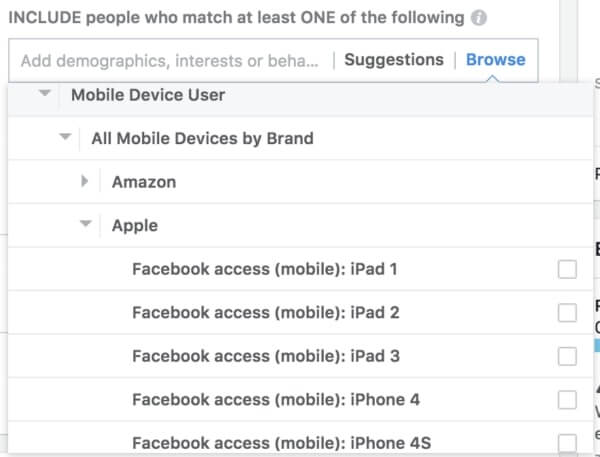Viewport: 600px width, 457px height.
Task: Select Mobile Device User category label
Action: [148, 95]
